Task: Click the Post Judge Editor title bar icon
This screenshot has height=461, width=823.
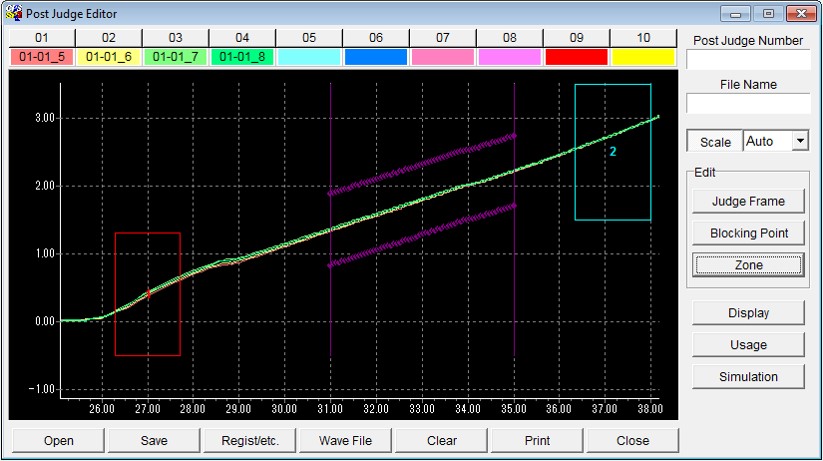Action: 12,14
